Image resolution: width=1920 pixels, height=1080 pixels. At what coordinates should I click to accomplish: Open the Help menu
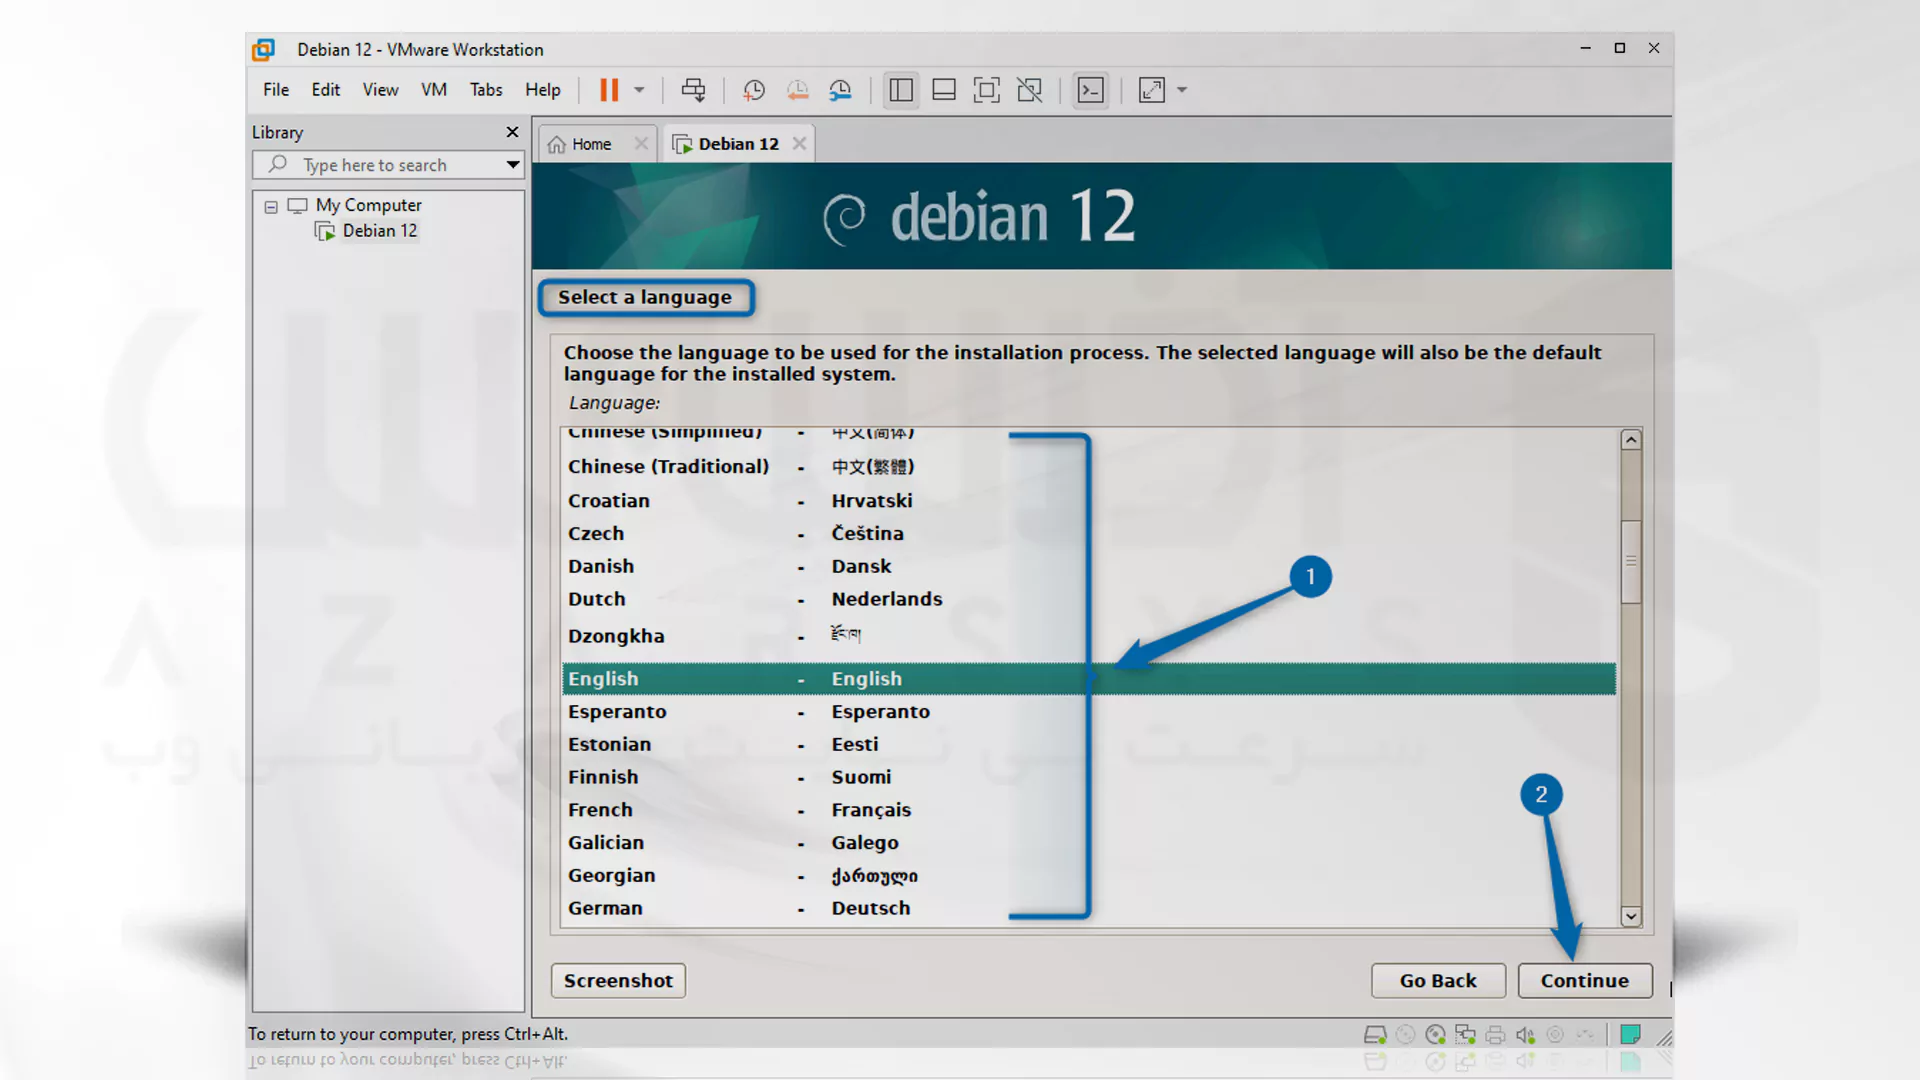(x=543, y=90)
